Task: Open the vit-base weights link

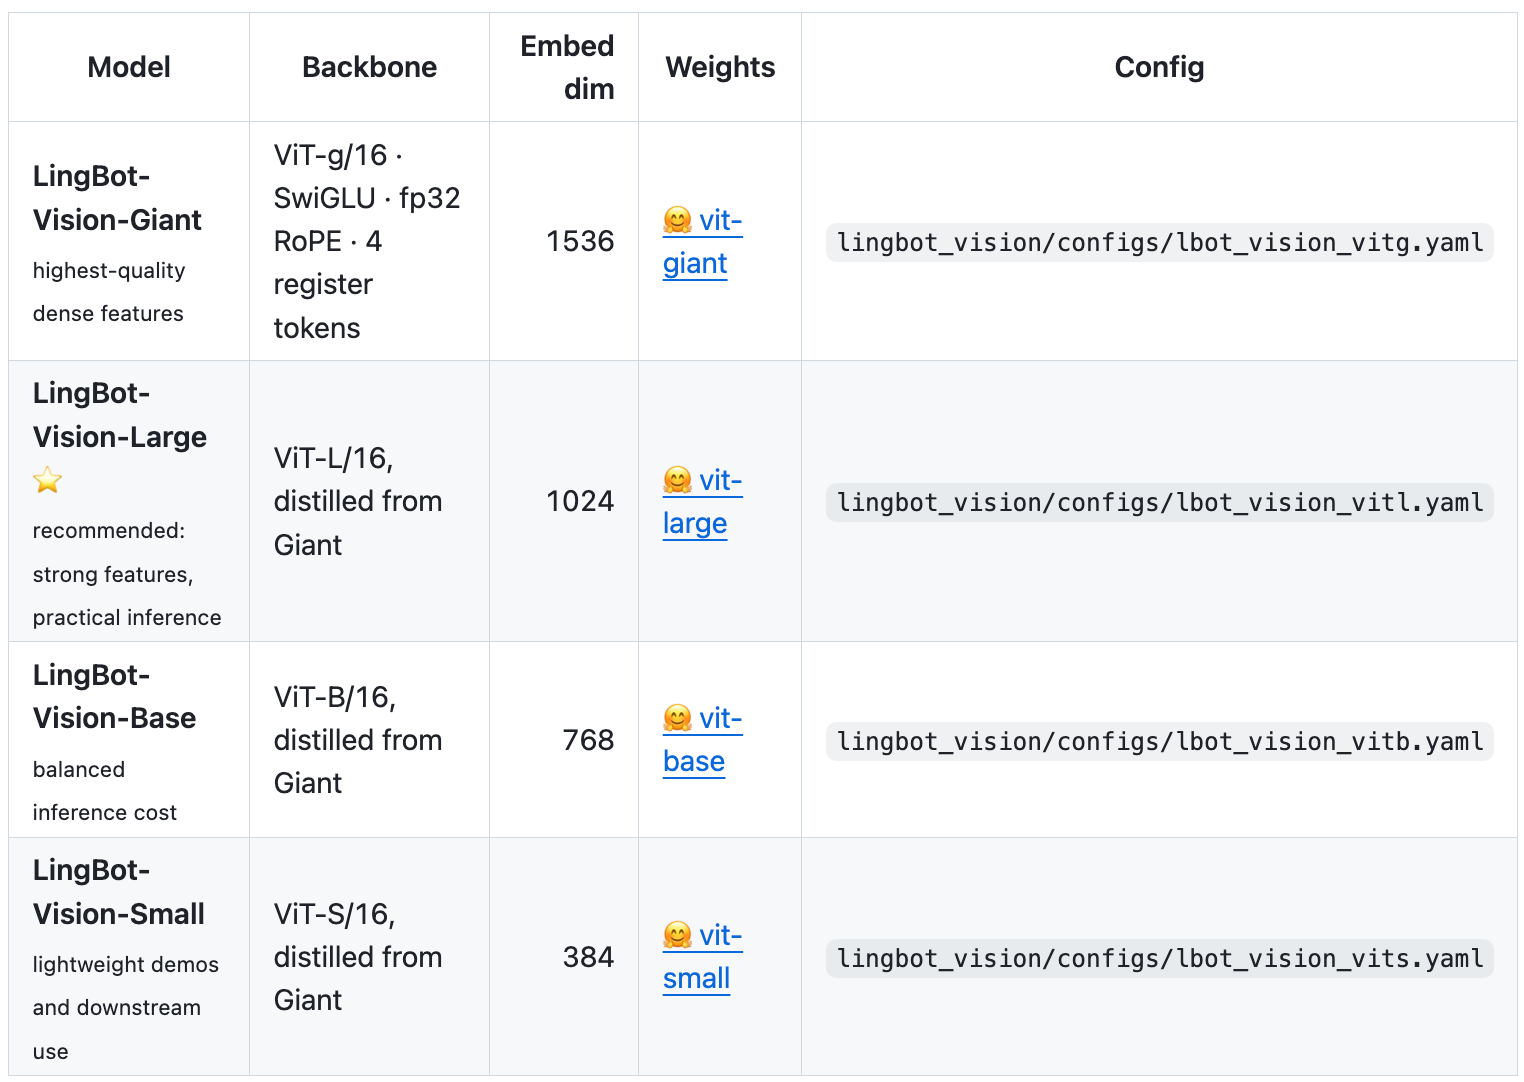Action: pyautogui.click(x=702, y=740)
